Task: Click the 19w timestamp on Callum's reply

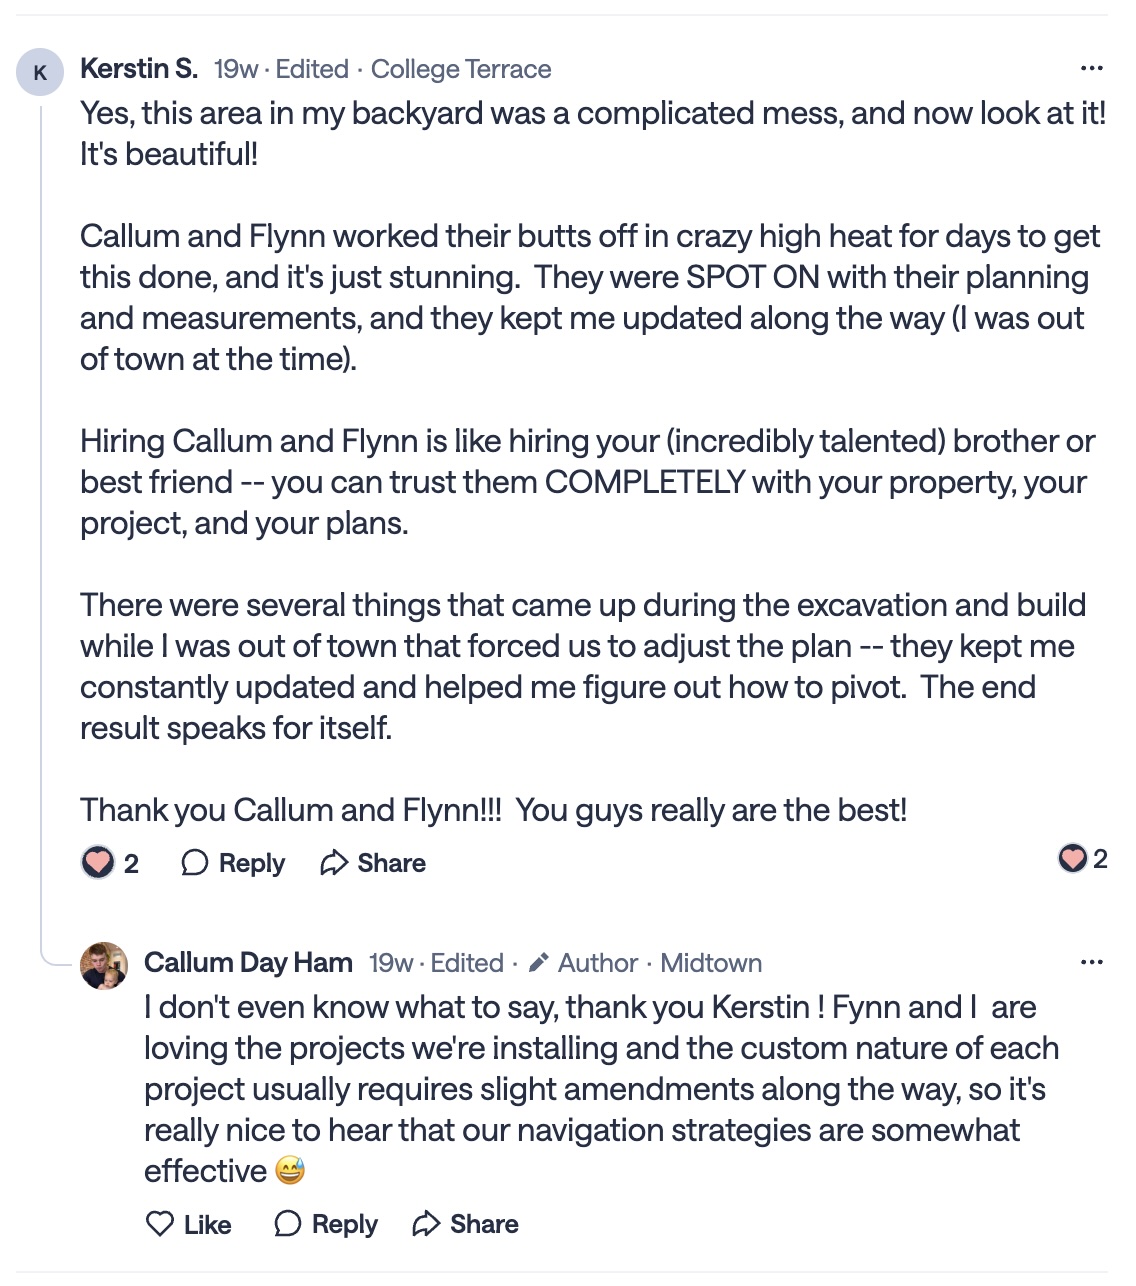Action: 391,963
